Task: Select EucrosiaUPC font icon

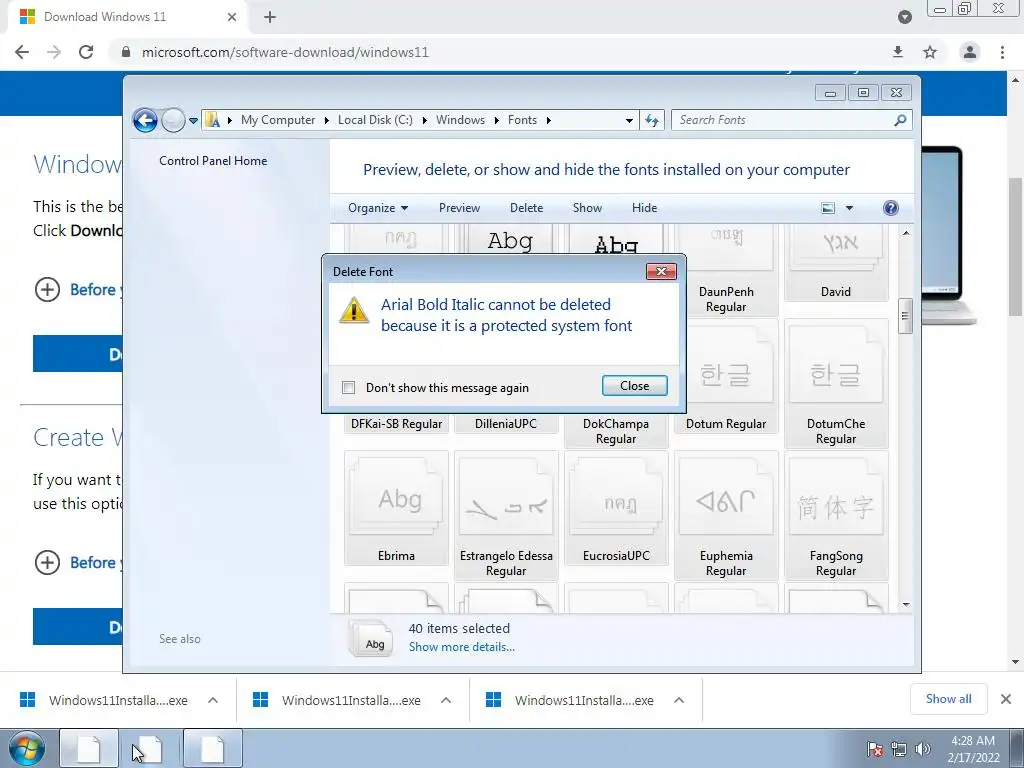Action: (x=616, y=508)
